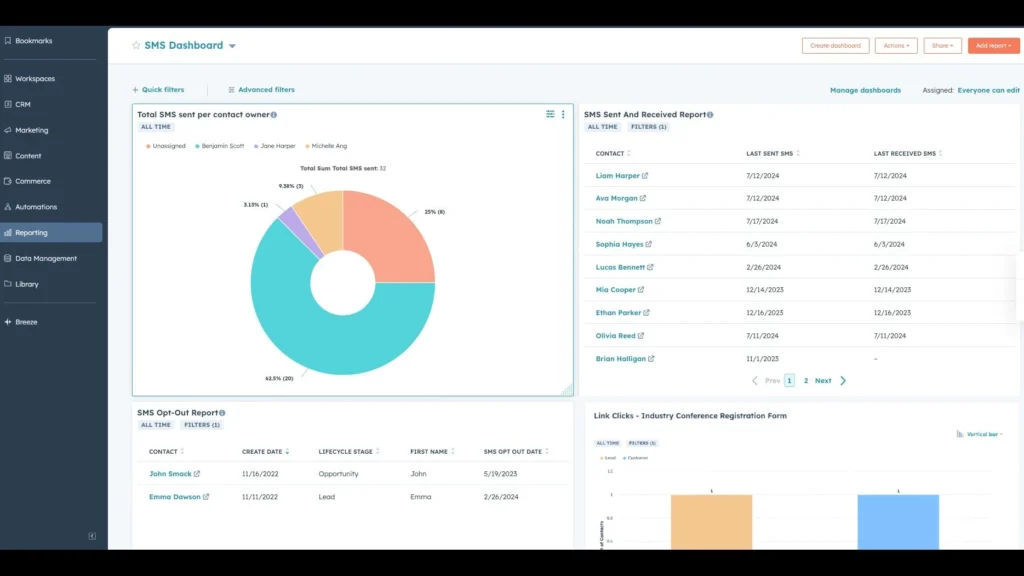Click info icon next to SMS Opt-Out Report
The image size is (1024, 576).
(222, 413)
